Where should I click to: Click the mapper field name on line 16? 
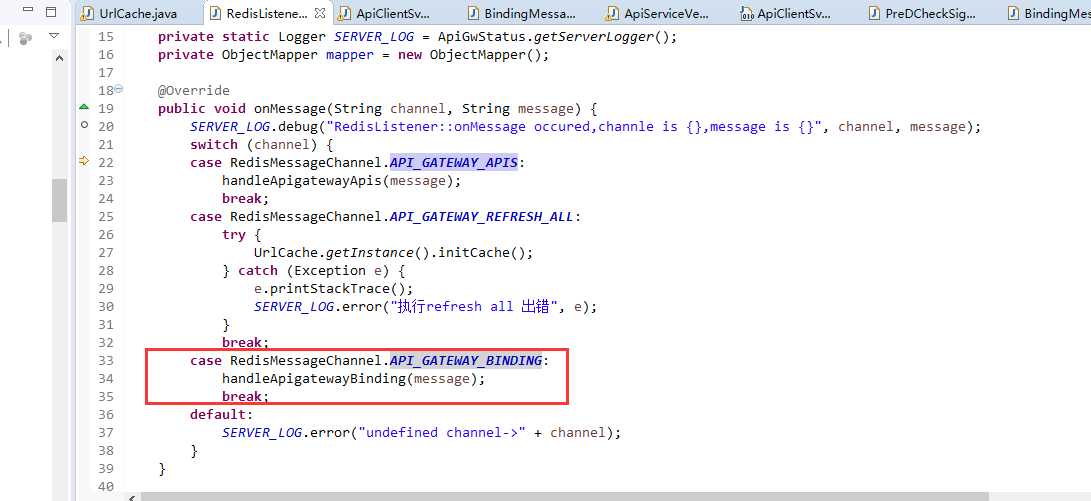[350, 55]
